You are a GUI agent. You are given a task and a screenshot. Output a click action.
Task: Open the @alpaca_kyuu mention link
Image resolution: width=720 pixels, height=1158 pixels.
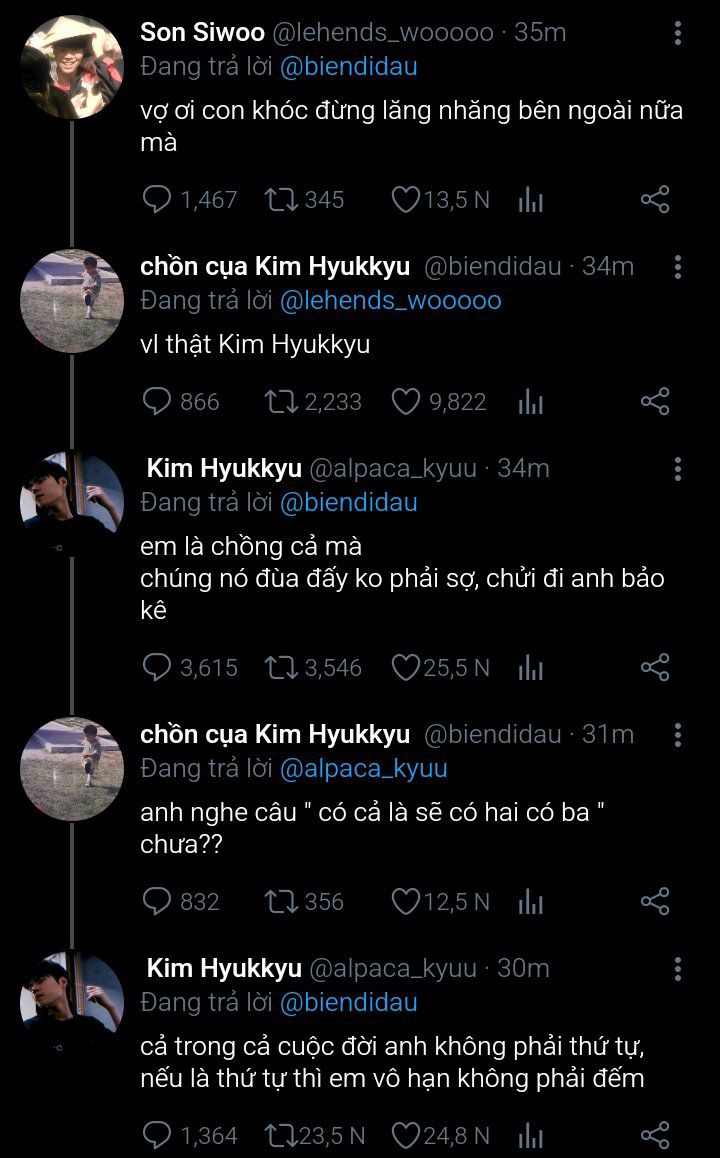pos(363,768)
